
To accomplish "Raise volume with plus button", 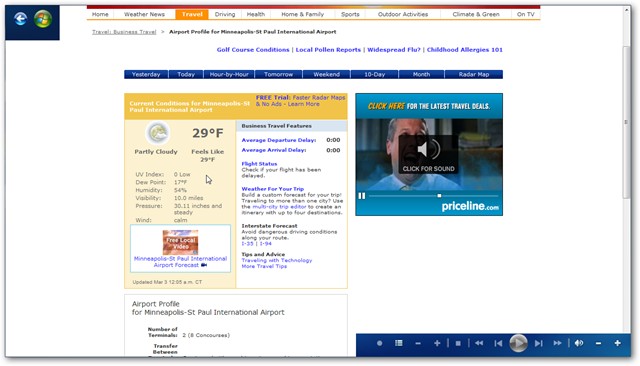I will (618, 343).
